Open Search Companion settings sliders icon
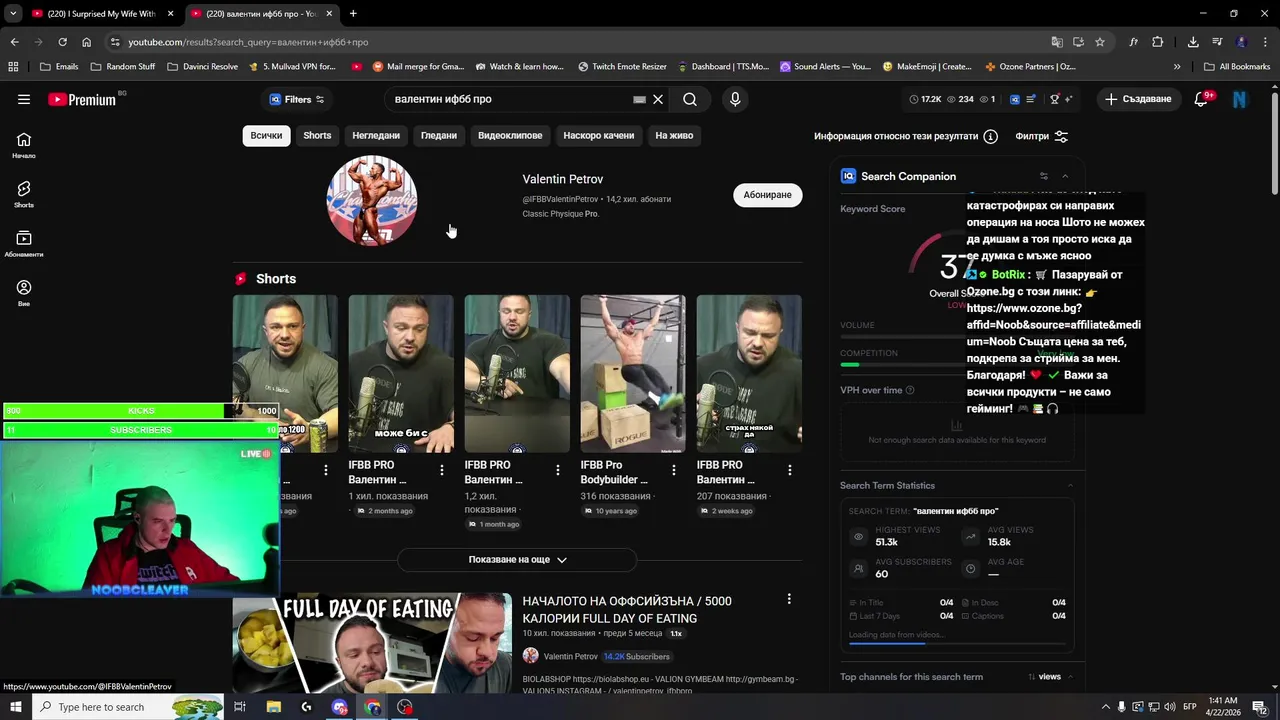Image resolution: width=1280 pixels, height=720 pixels. tap(1044, 176)
